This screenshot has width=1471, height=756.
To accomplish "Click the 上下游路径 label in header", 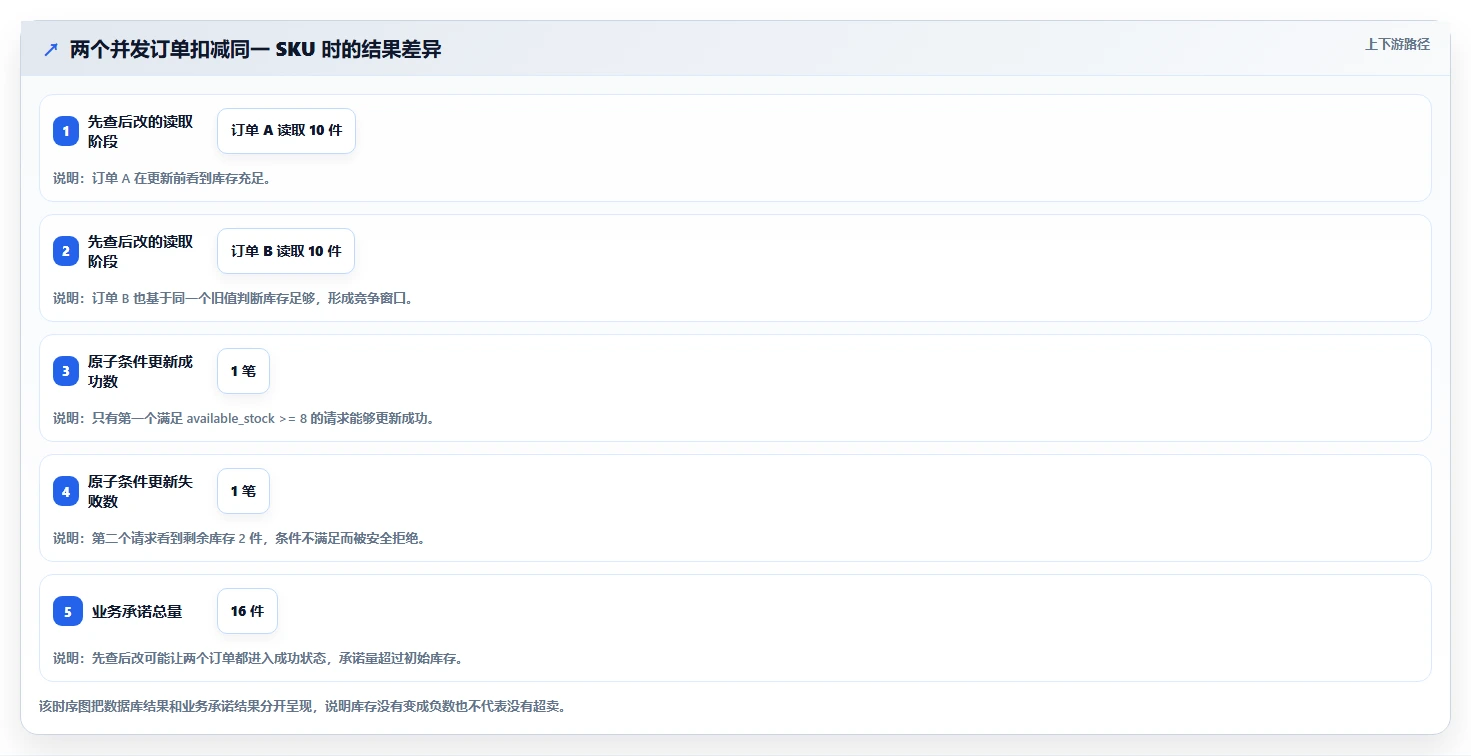I will [x=1397, y=44].
